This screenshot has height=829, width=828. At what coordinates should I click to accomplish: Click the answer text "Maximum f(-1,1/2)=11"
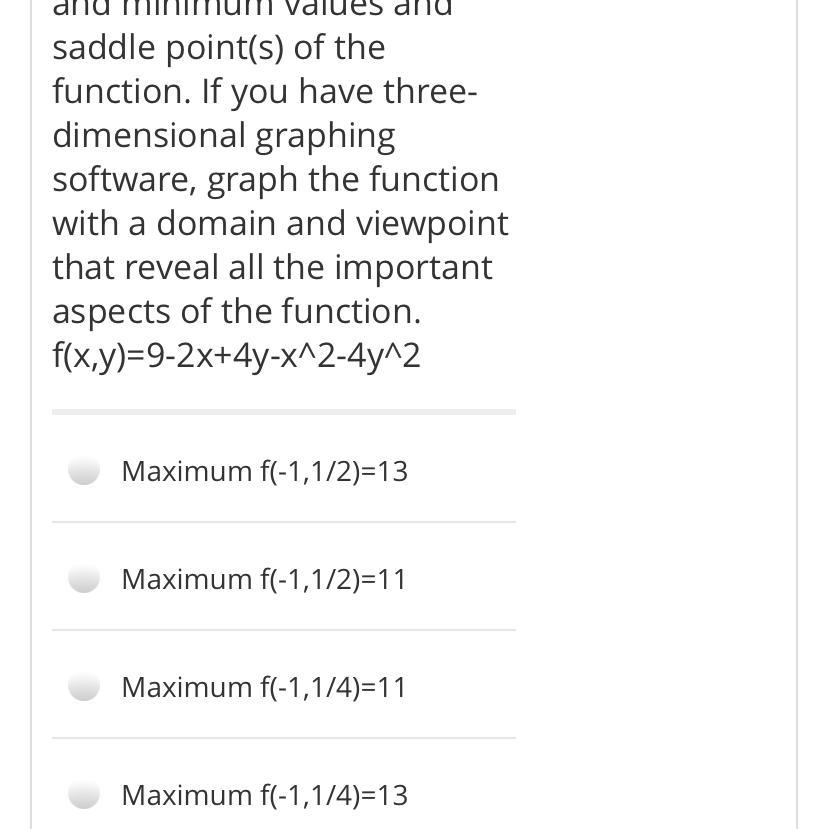point(264,579)
